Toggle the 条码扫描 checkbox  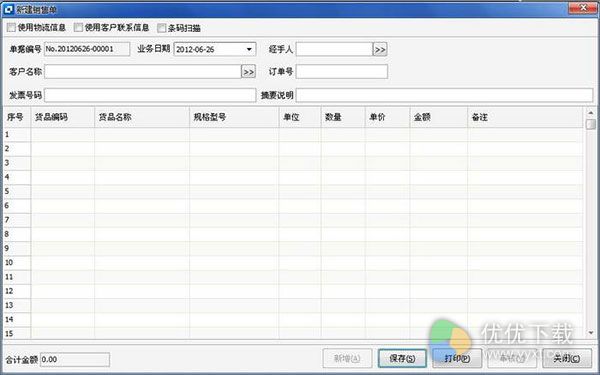(161, 28)
